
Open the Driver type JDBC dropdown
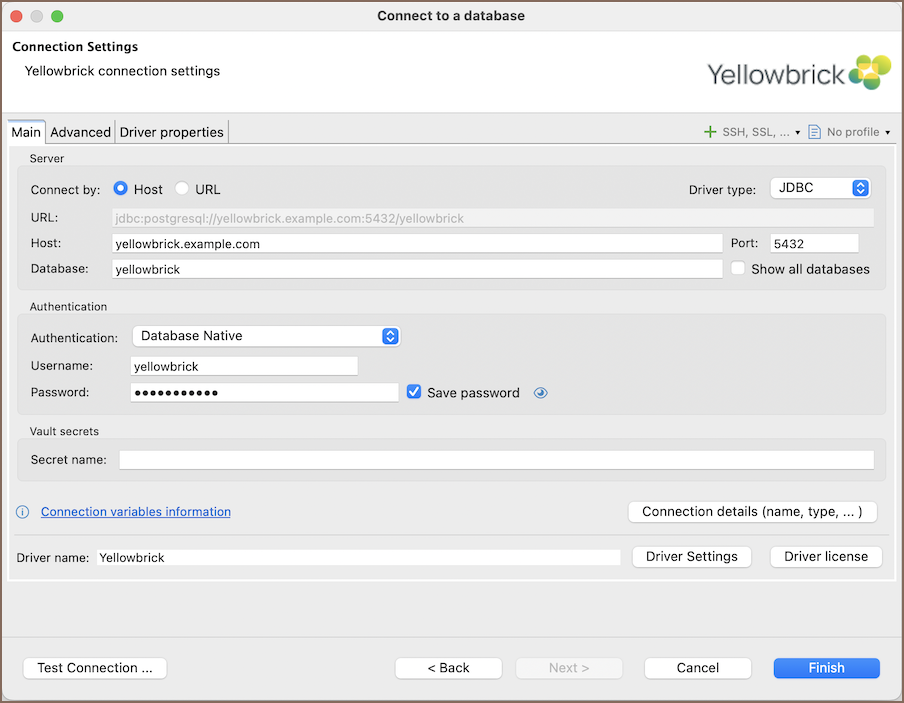pyautogui.click(x=820, y=188)
